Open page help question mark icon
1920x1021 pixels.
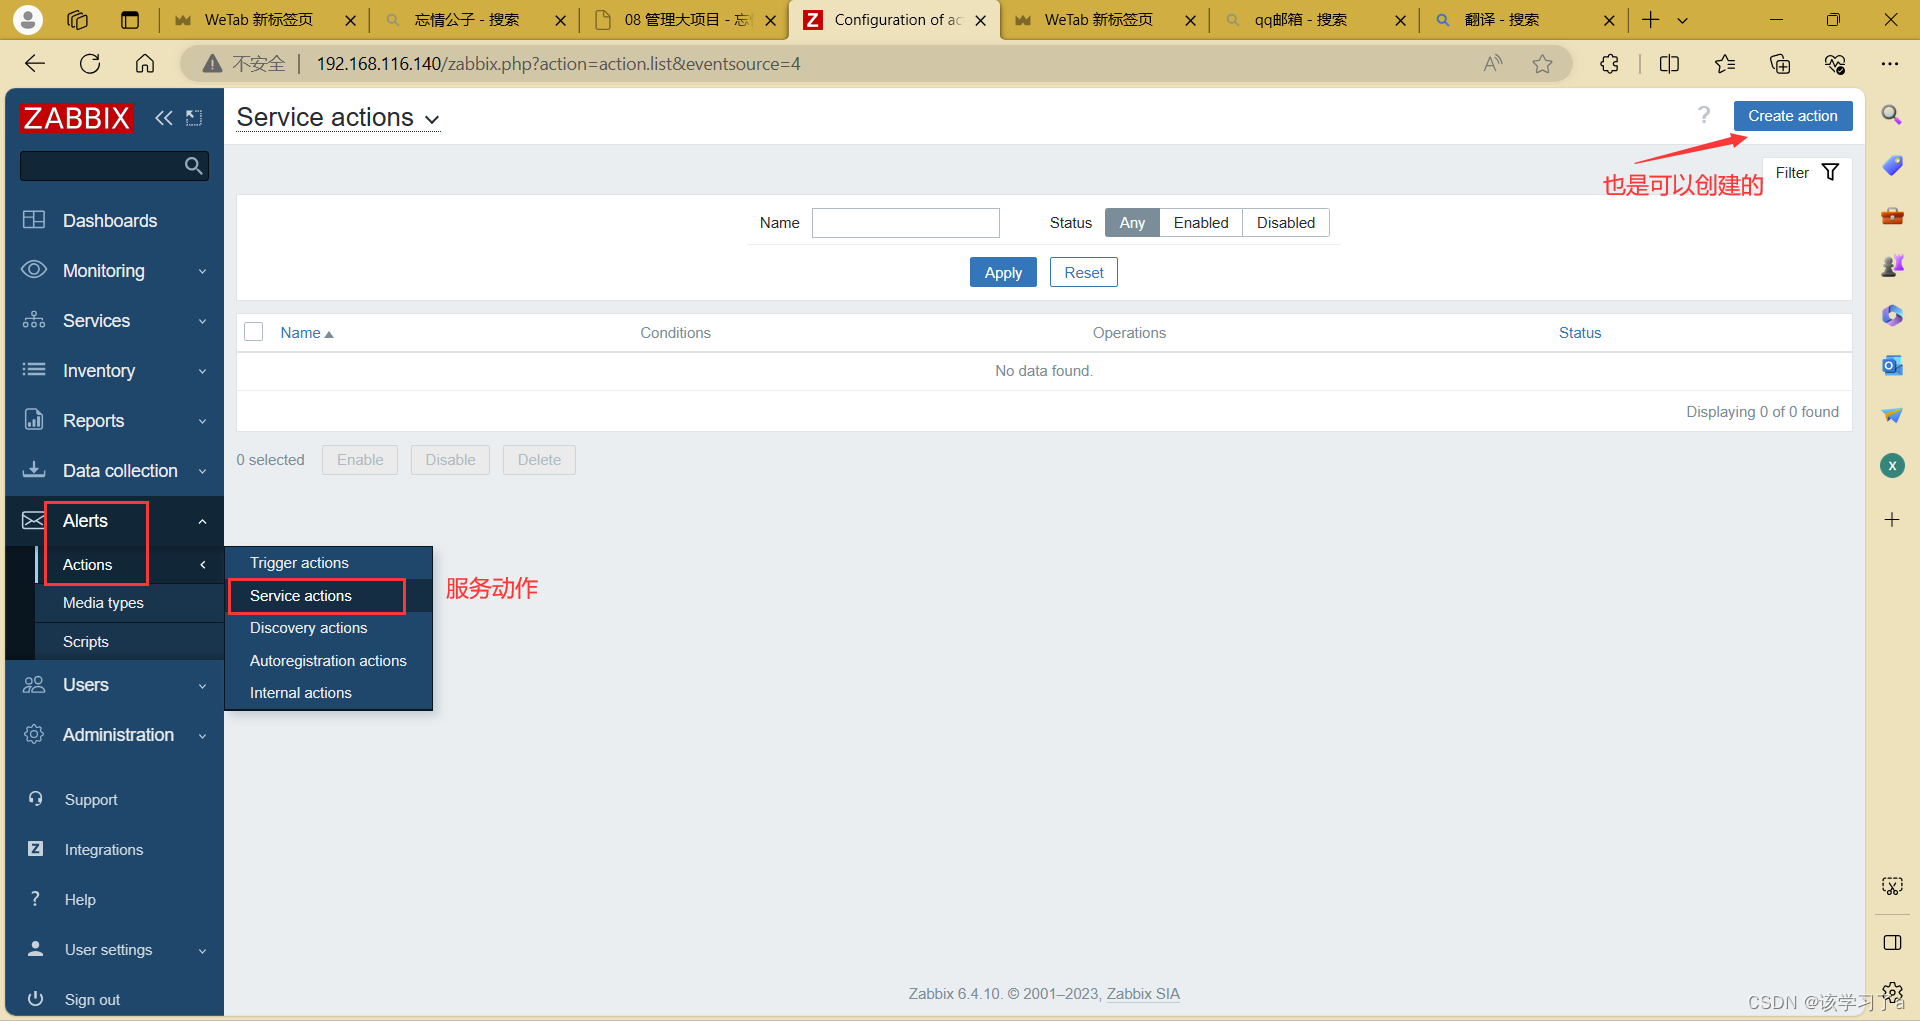pos(1704,115)
